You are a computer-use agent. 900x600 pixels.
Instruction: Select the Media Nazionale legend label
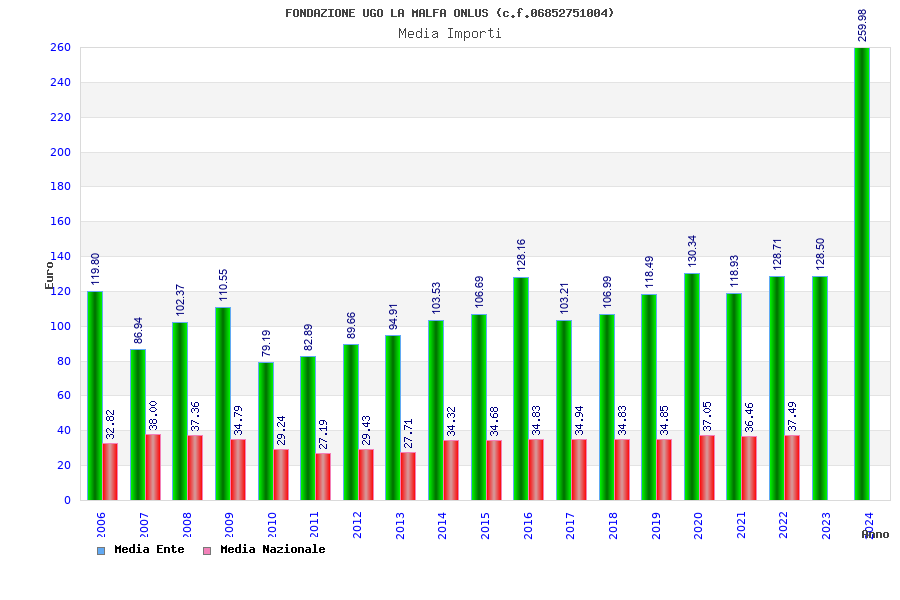[x=273, y=549]
